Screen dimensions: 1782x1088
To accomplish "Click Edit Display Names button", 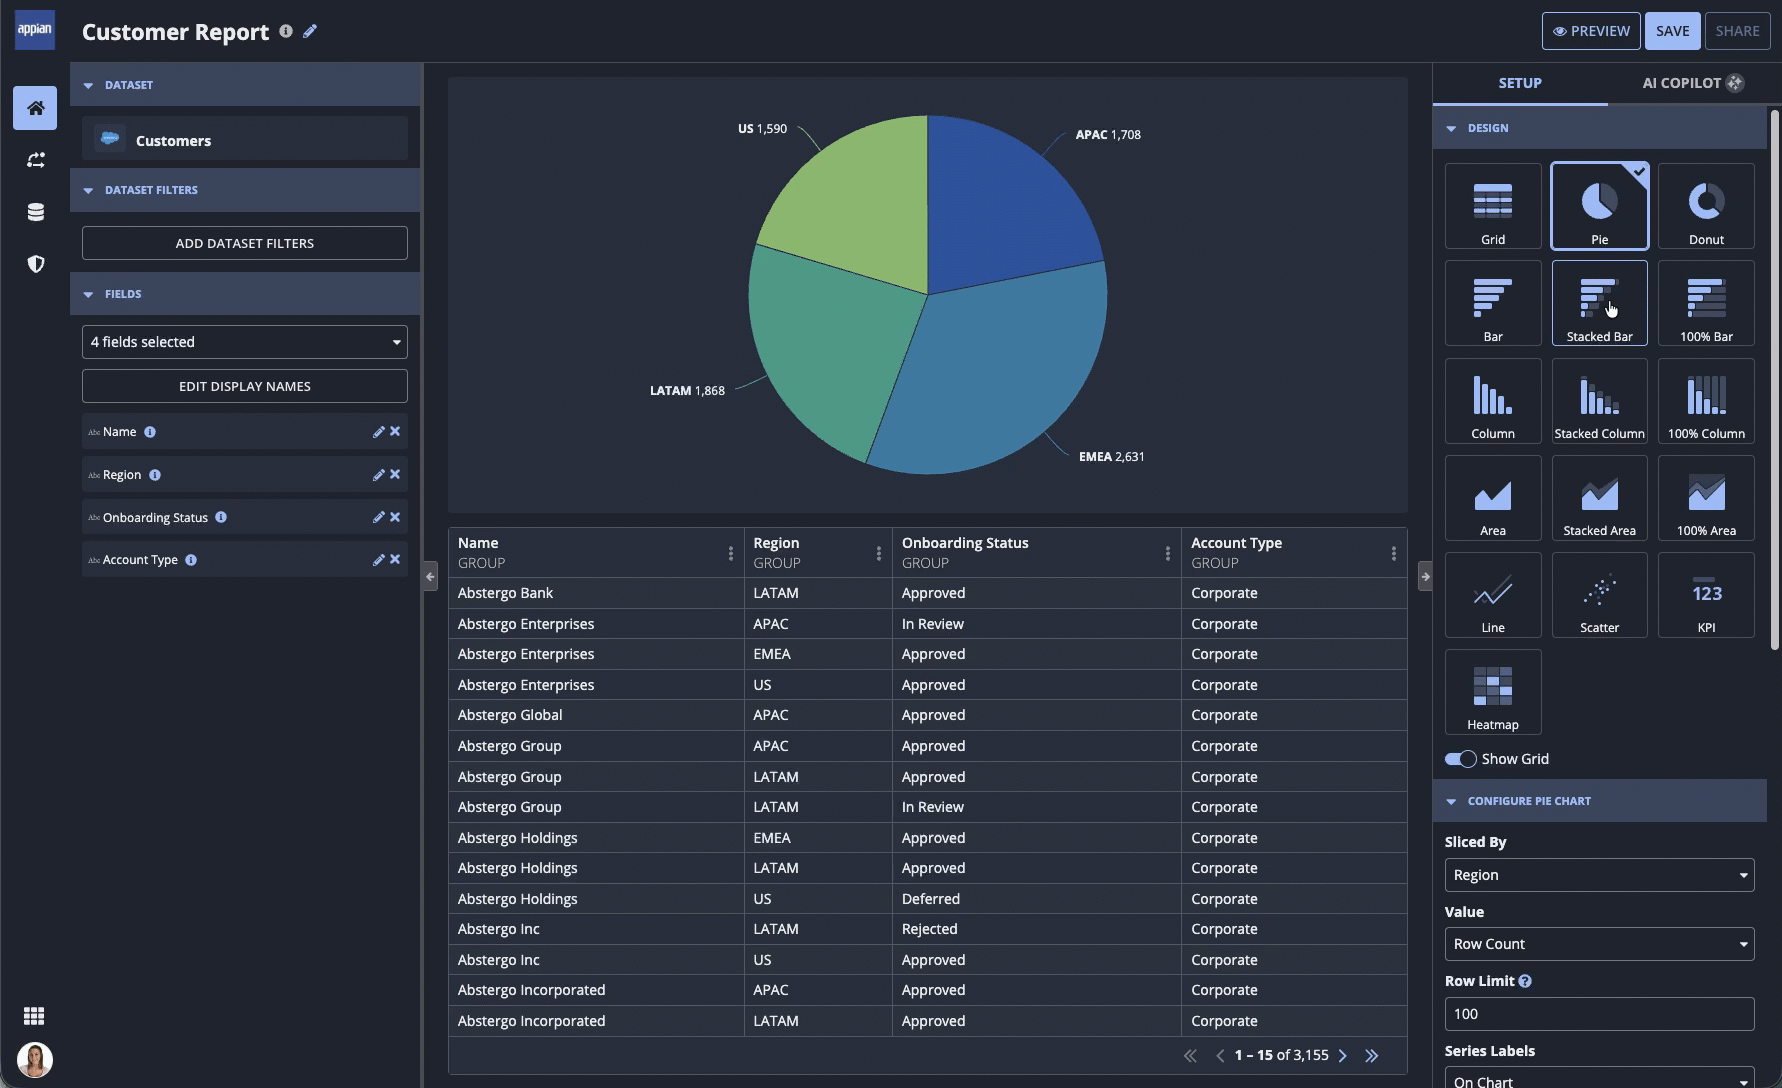I will point(245,386).
